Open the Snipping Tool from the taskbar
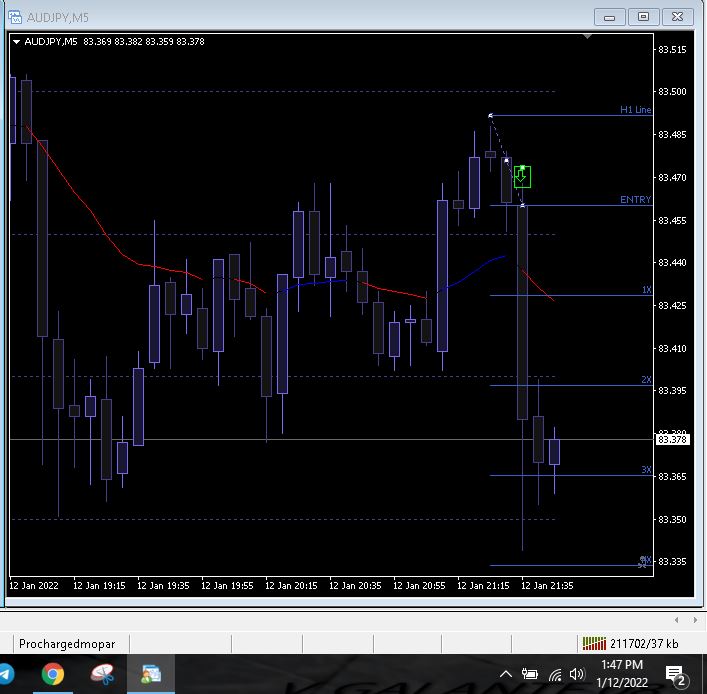 click(x=102, y=675)
